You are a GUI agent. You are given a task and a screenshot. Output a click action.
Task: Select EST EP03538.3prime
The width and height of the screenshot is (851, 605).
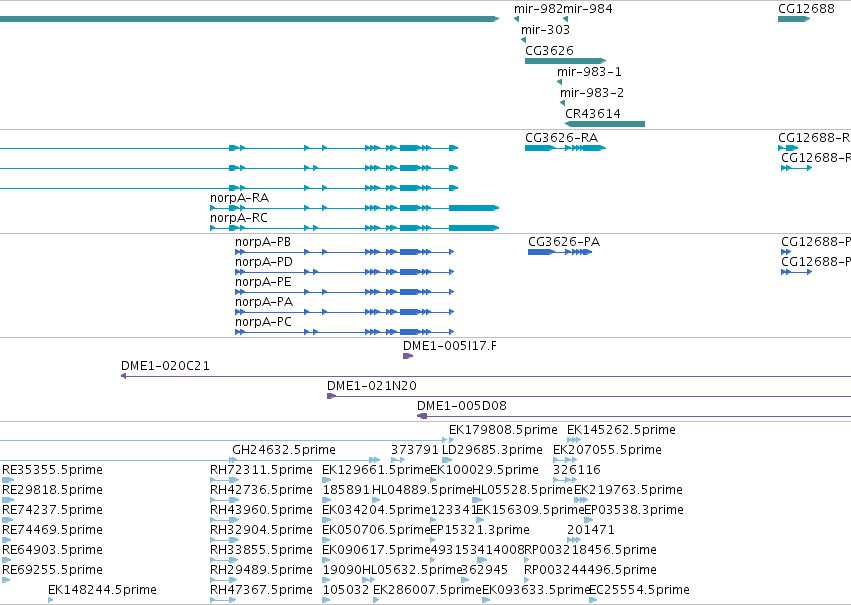(x=634, y=511)
